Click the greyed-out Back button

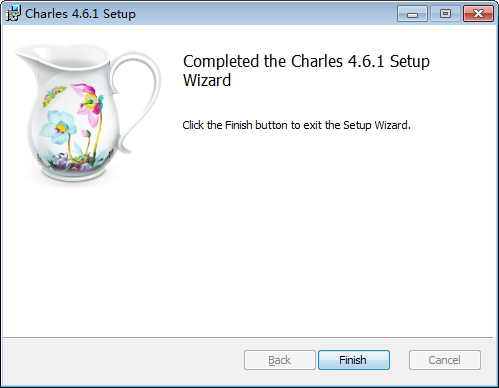coord(279,360)
